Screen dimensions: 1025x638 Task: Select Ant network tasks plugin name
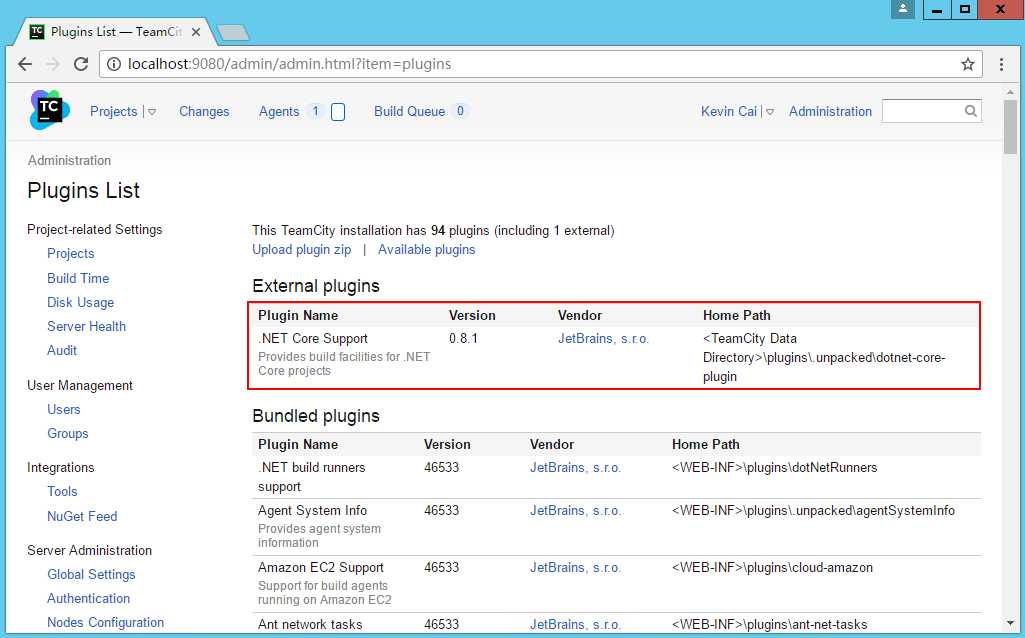[x=310, y=625]
